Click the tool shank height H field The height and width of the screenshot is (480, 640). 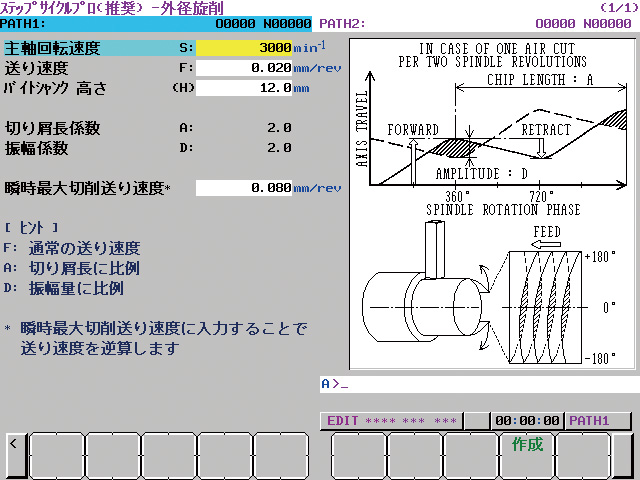tap(244, 88)
